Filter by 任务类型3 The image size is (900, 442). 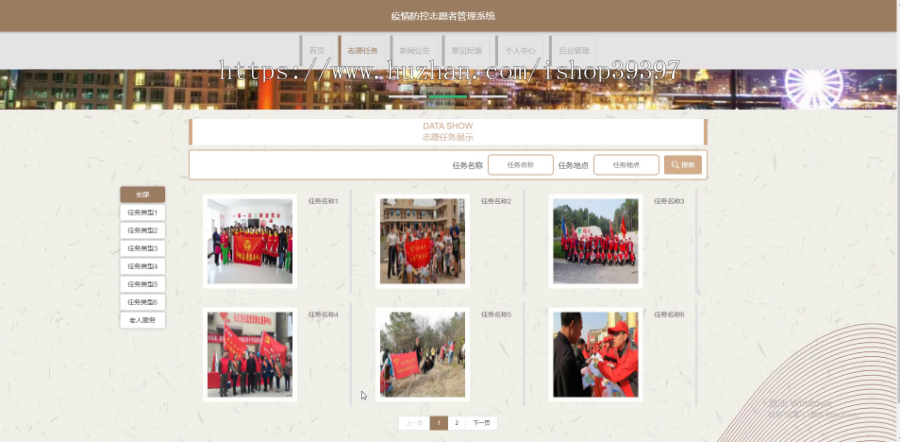(142, 248)
